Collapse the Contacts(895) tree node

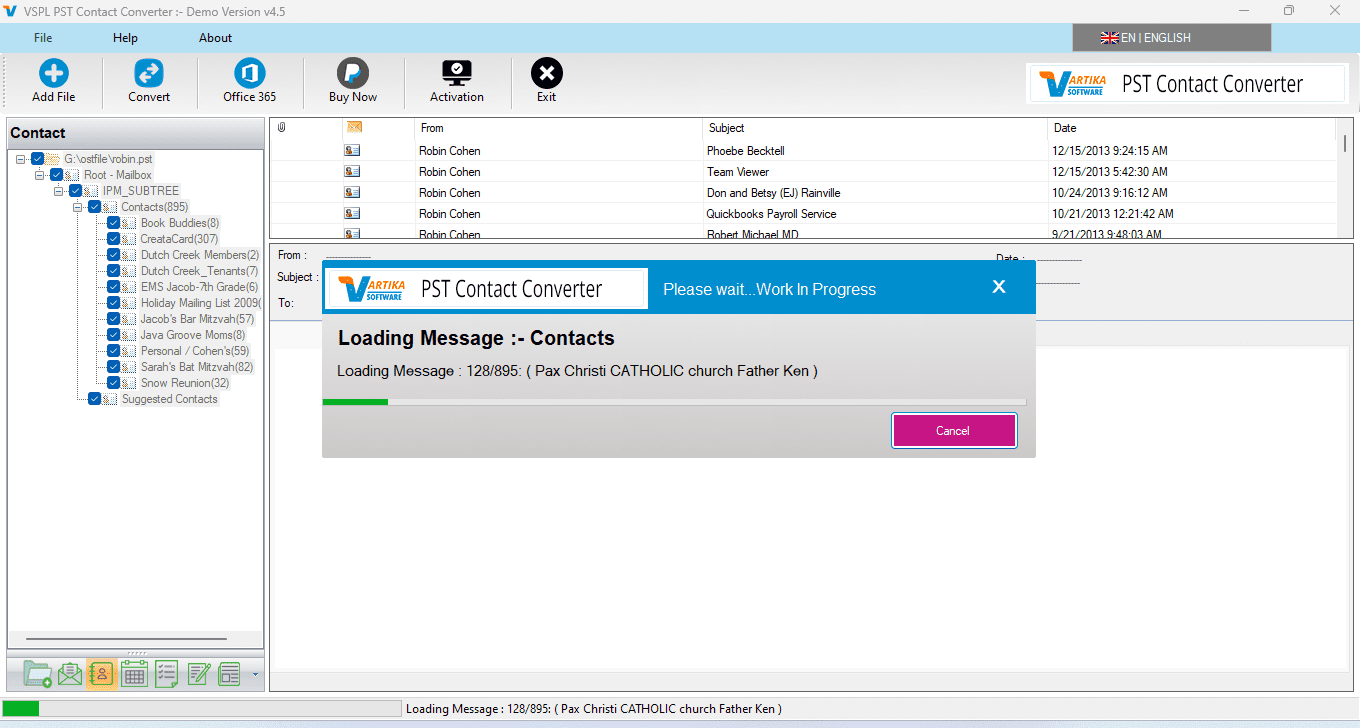(x=78, y=207)
